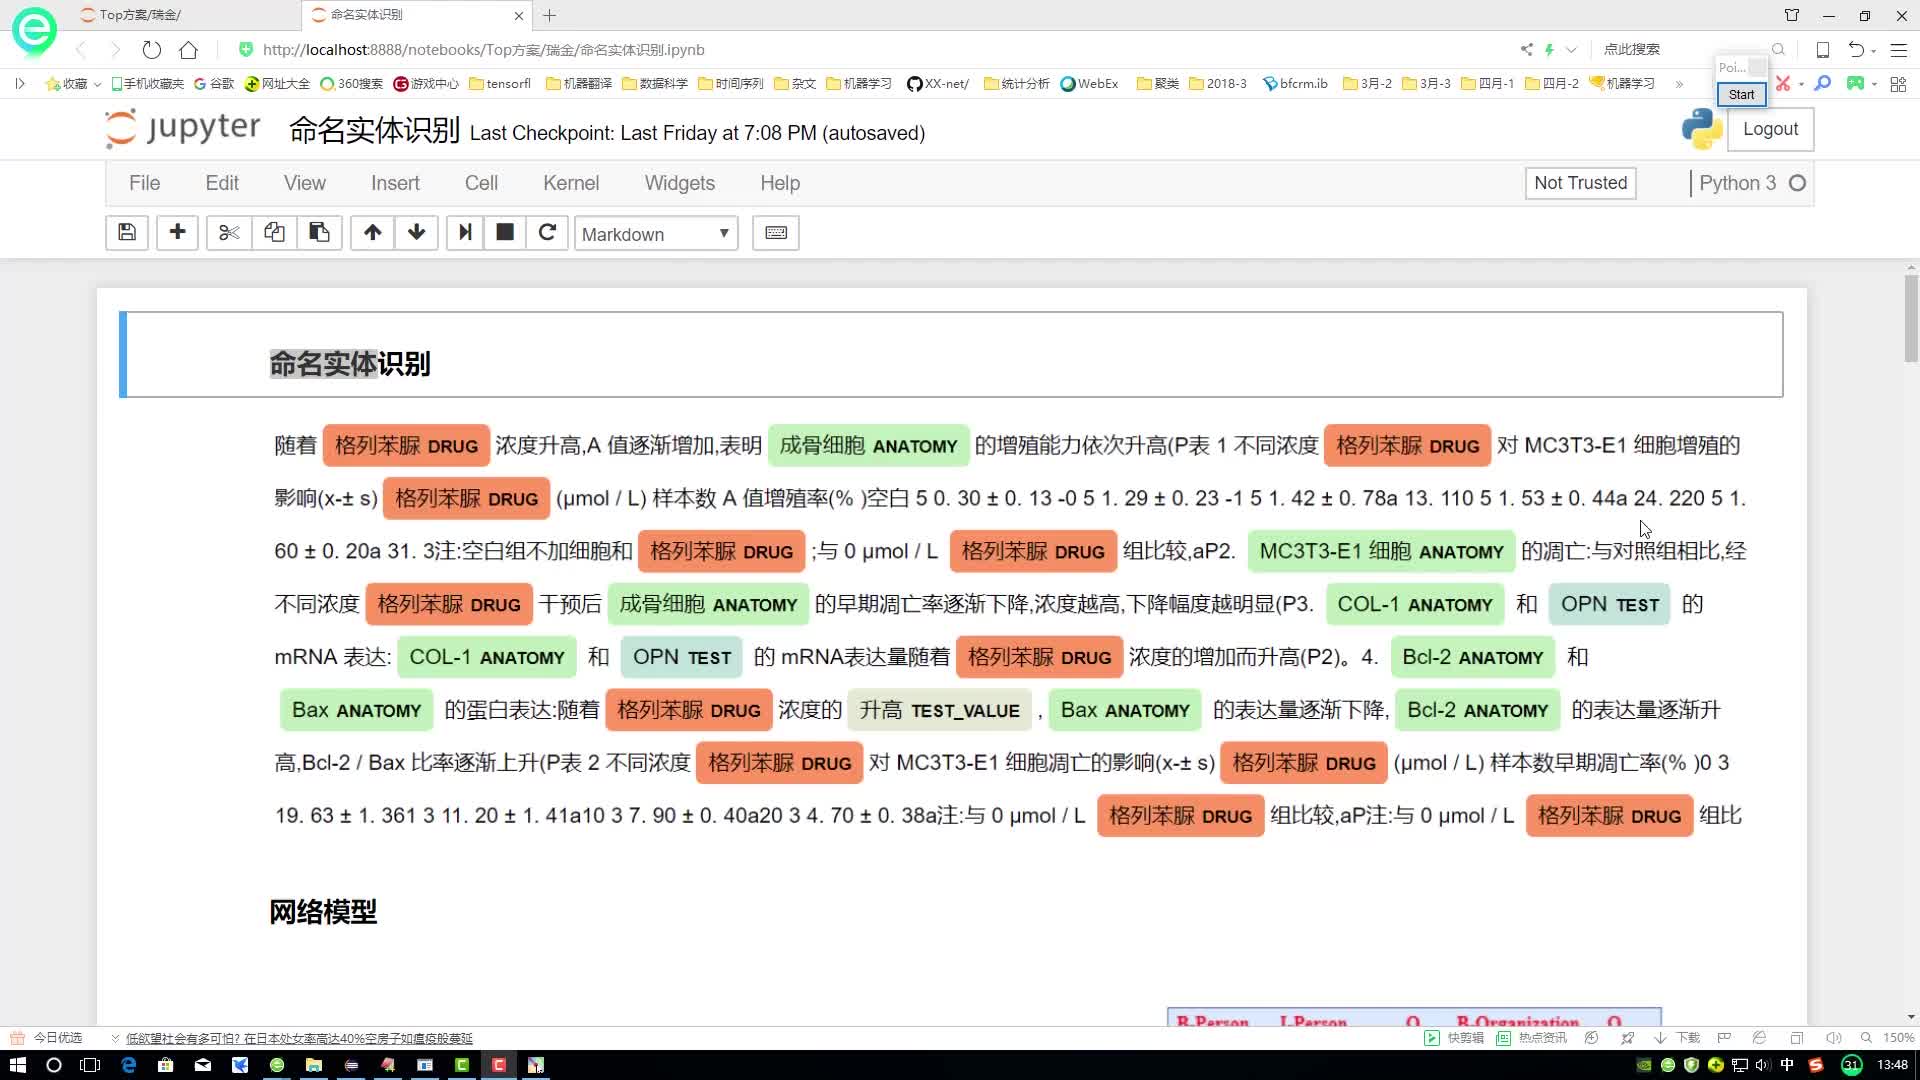The width and height of the screenshot is (1920, 1080).
Task: Click the 命名实体识别 heading cell
Action: click(x=950, y=354)
